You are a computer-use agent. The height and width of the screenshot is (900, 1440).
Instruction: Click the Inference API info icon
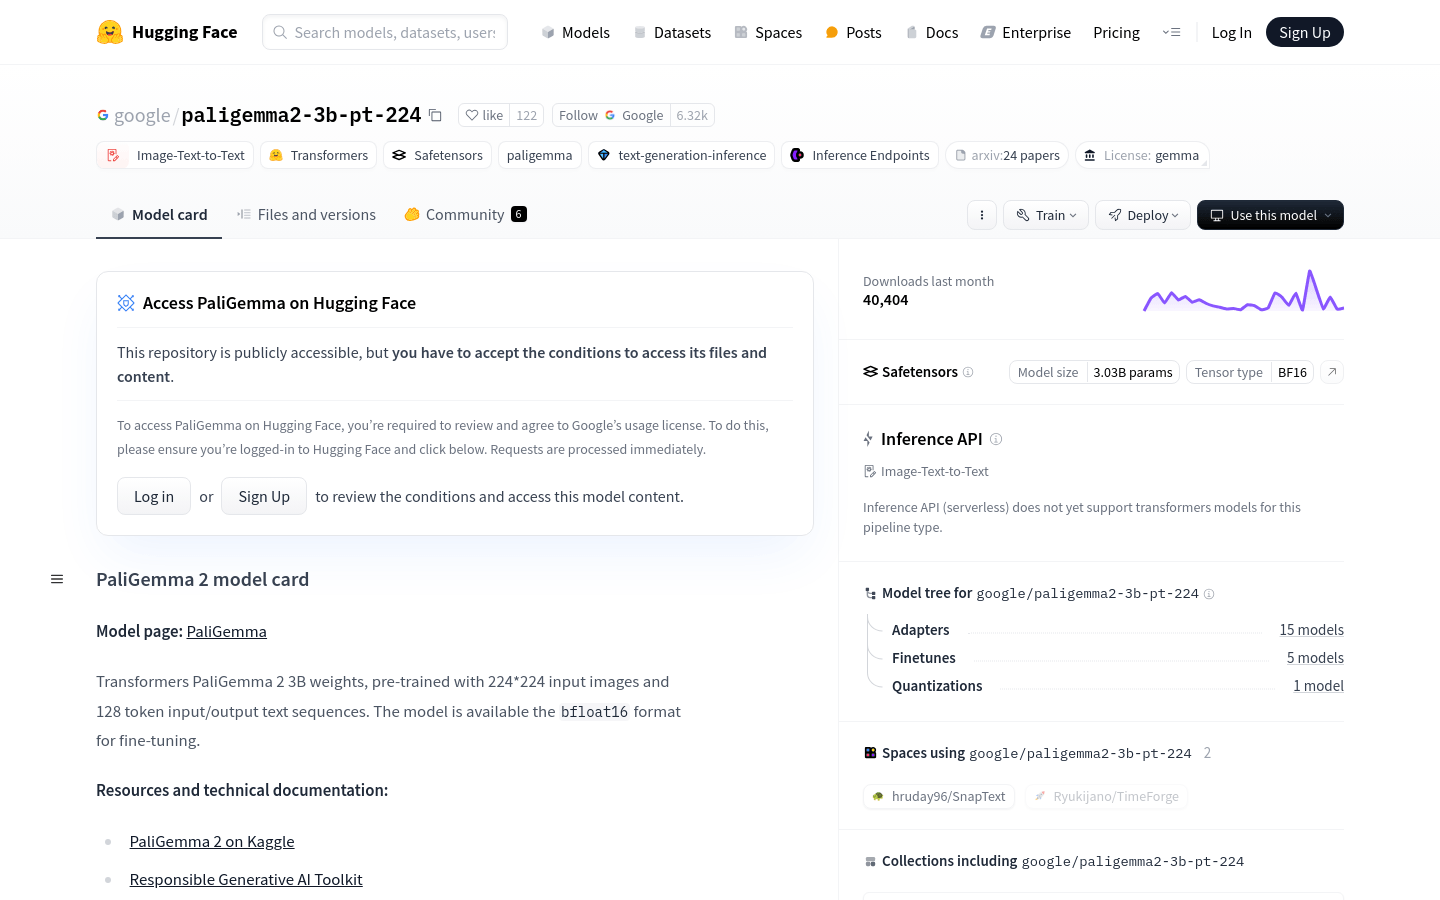pyautogui.click(x=996, y=439)
